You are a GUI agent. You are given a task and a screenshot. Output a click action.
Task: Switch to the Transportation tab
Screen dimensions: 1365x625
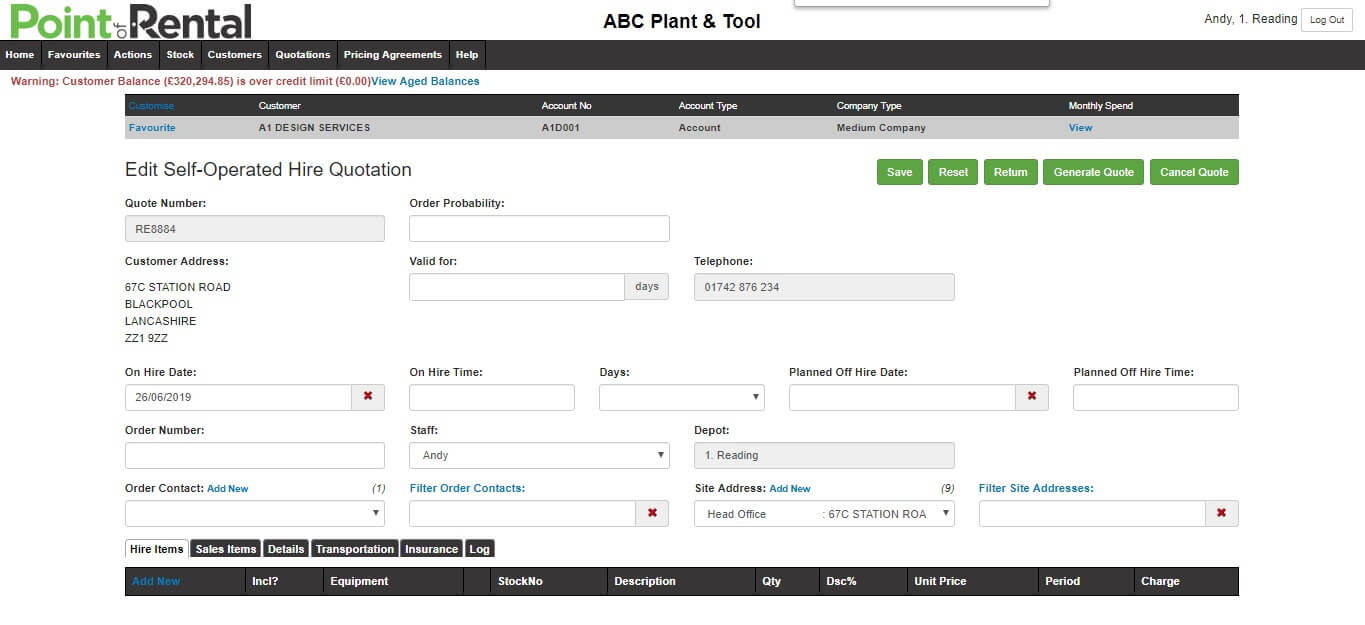point(355,549)
